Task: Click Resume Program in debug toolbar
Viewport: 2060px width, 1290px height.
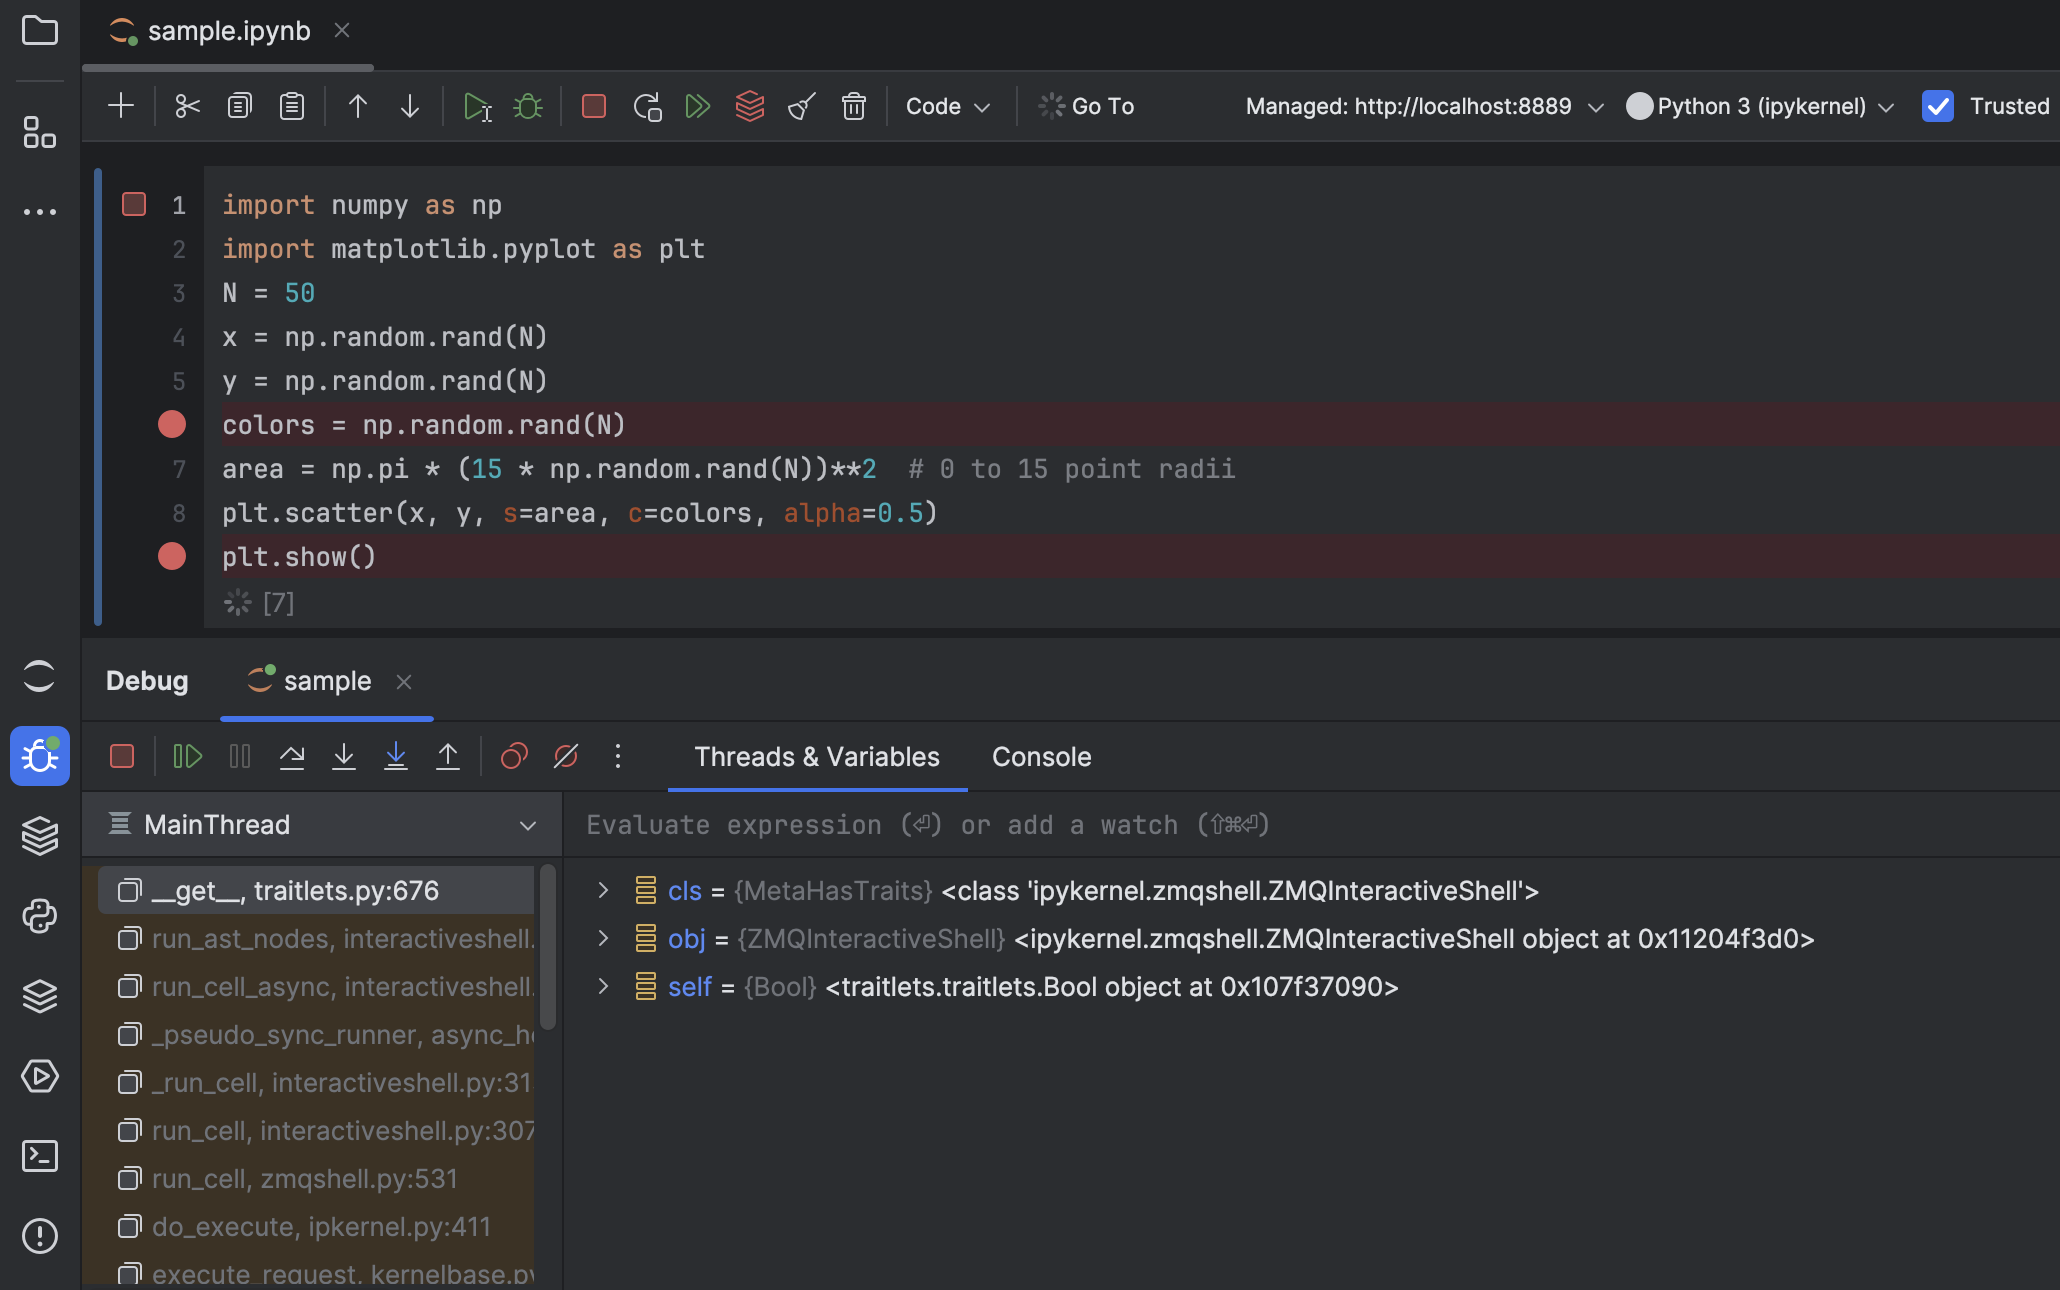Action: point(187,757)
